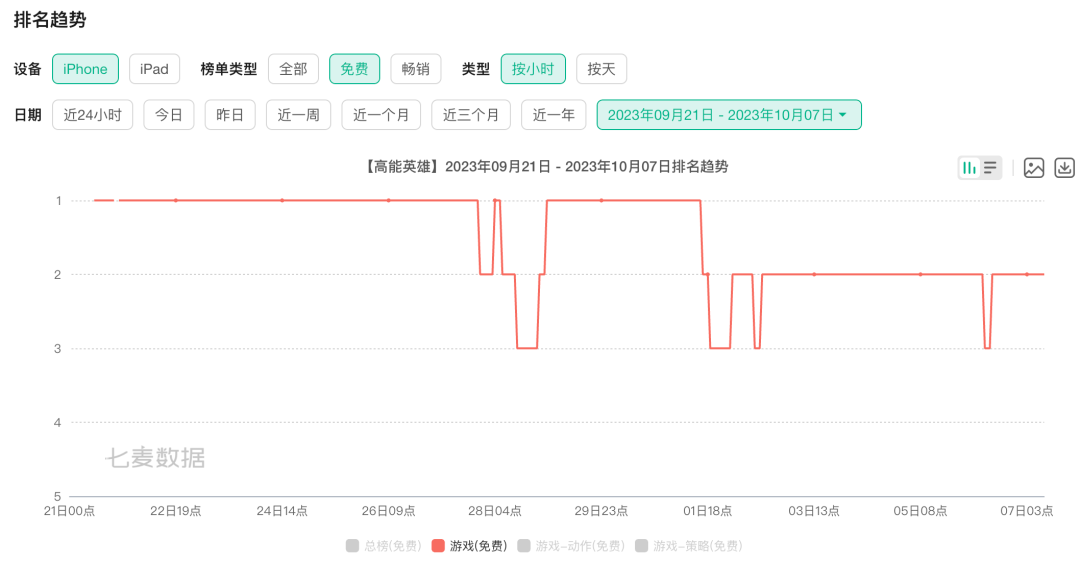Open the date range dropdown picker
The width and height of the screenshot is (1080, 562).
point(729,115)
